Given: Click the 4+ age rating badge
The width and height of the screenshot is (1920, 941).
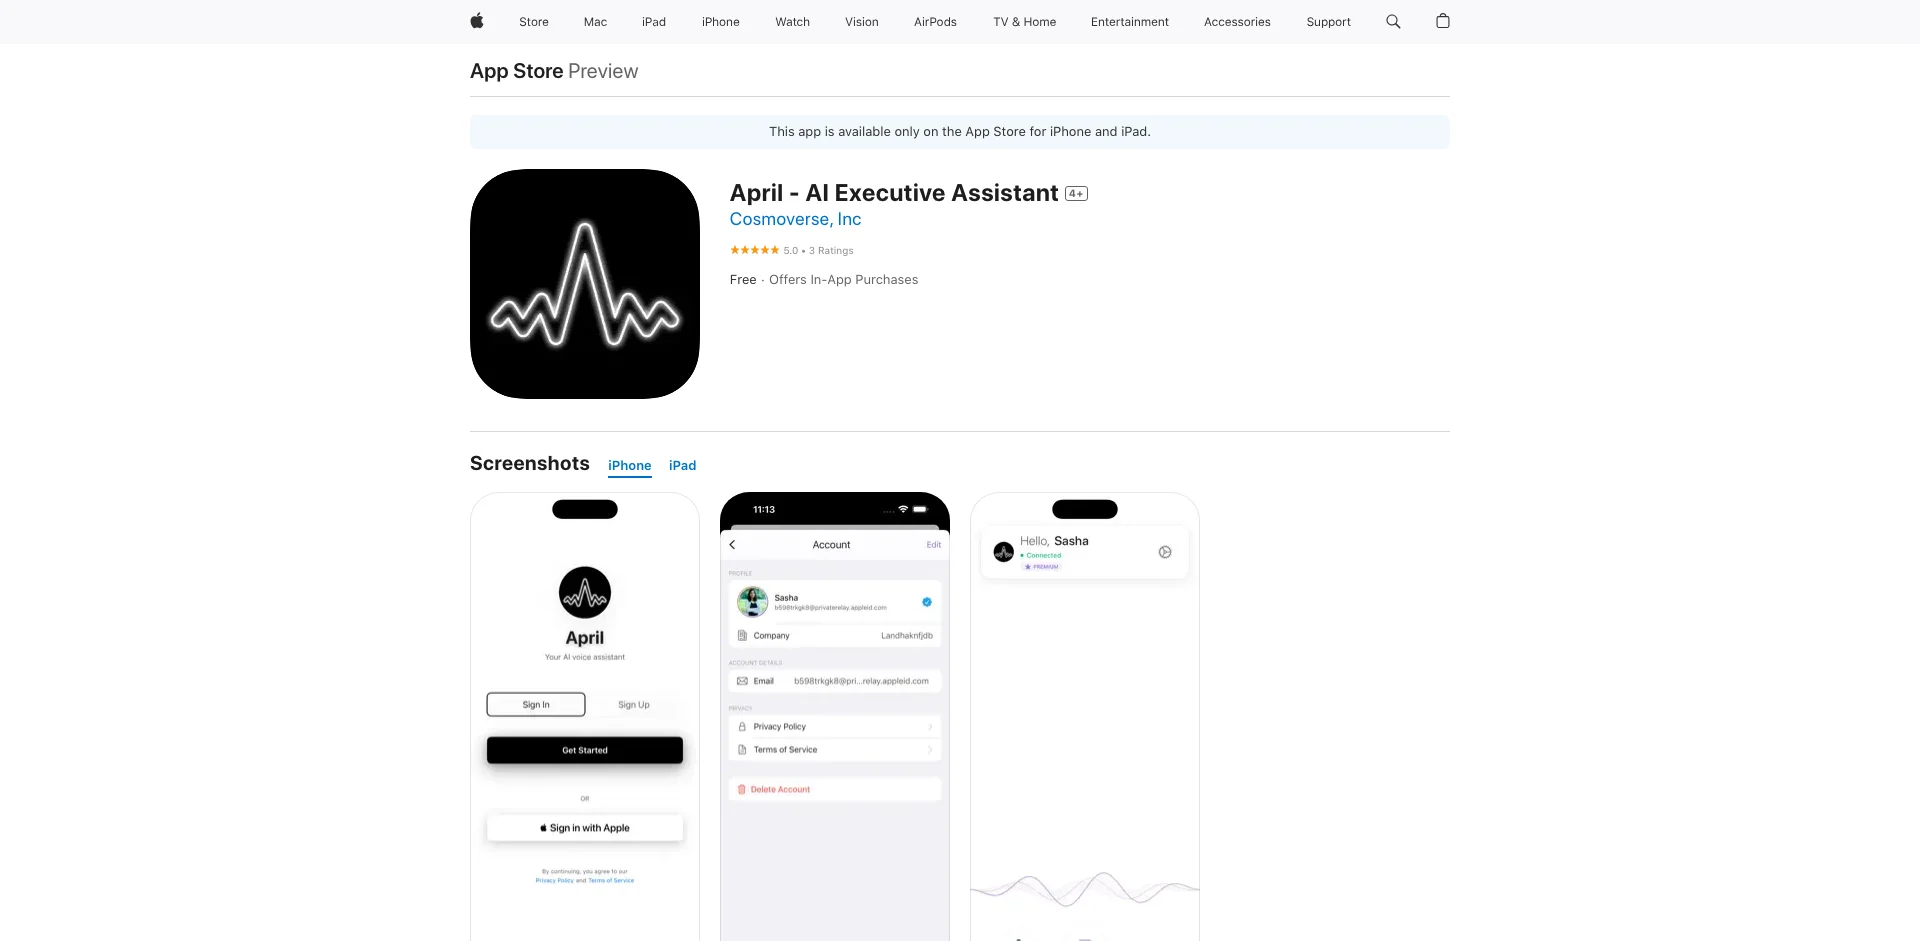Looking at the screenshot, I should point(1076,194).
